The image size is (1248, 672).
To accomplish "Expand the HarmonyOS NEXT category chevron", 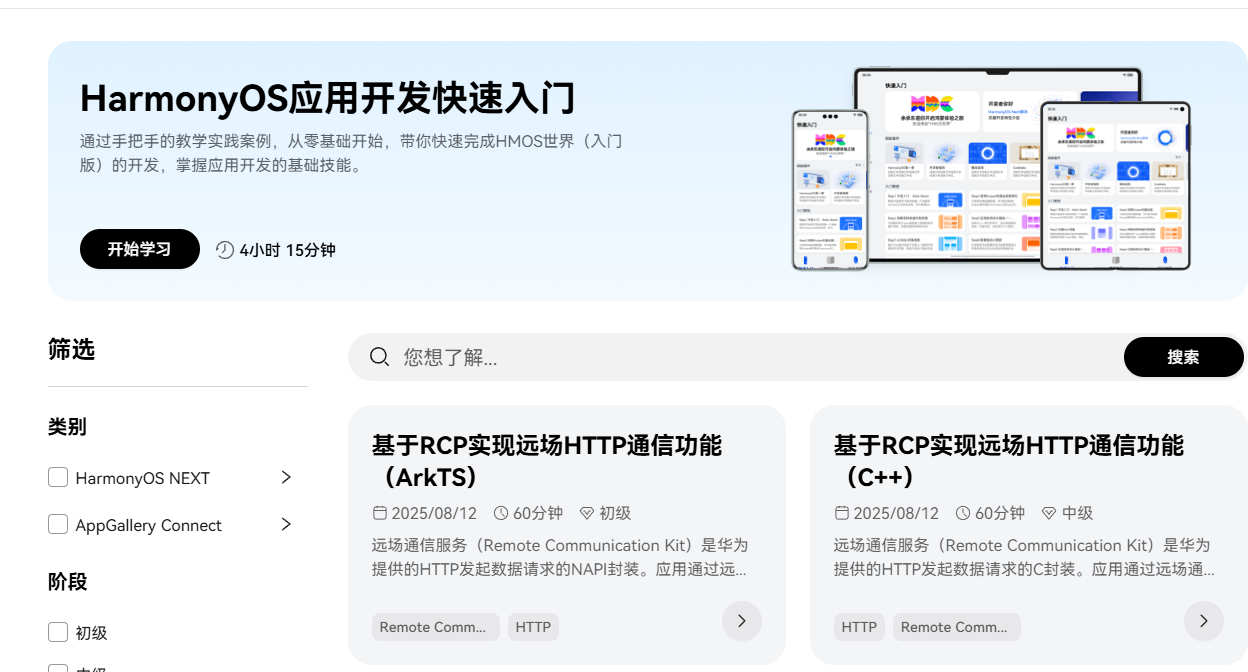I will point(286,477).
